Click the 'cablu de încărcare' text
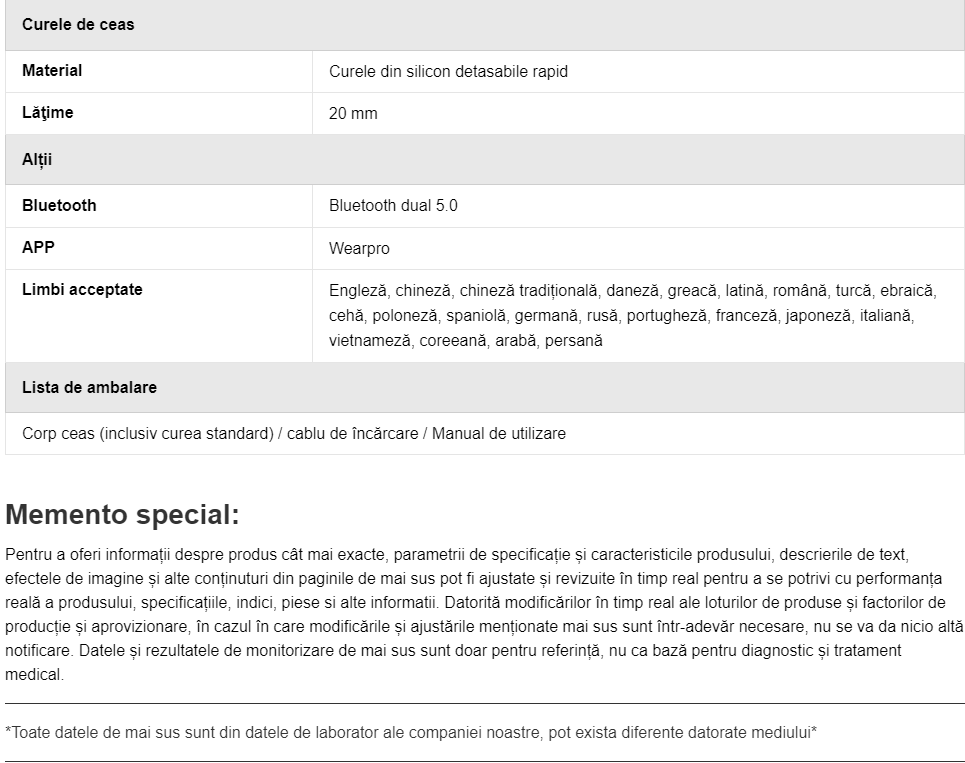 pyautogui.click(x=353, y=434)
